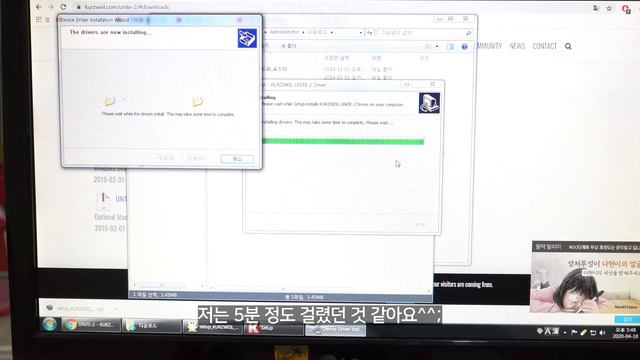Viewport: 640px width, 360px height.
Task: Bookmark this page with the star icon
Action: (609, 8)
